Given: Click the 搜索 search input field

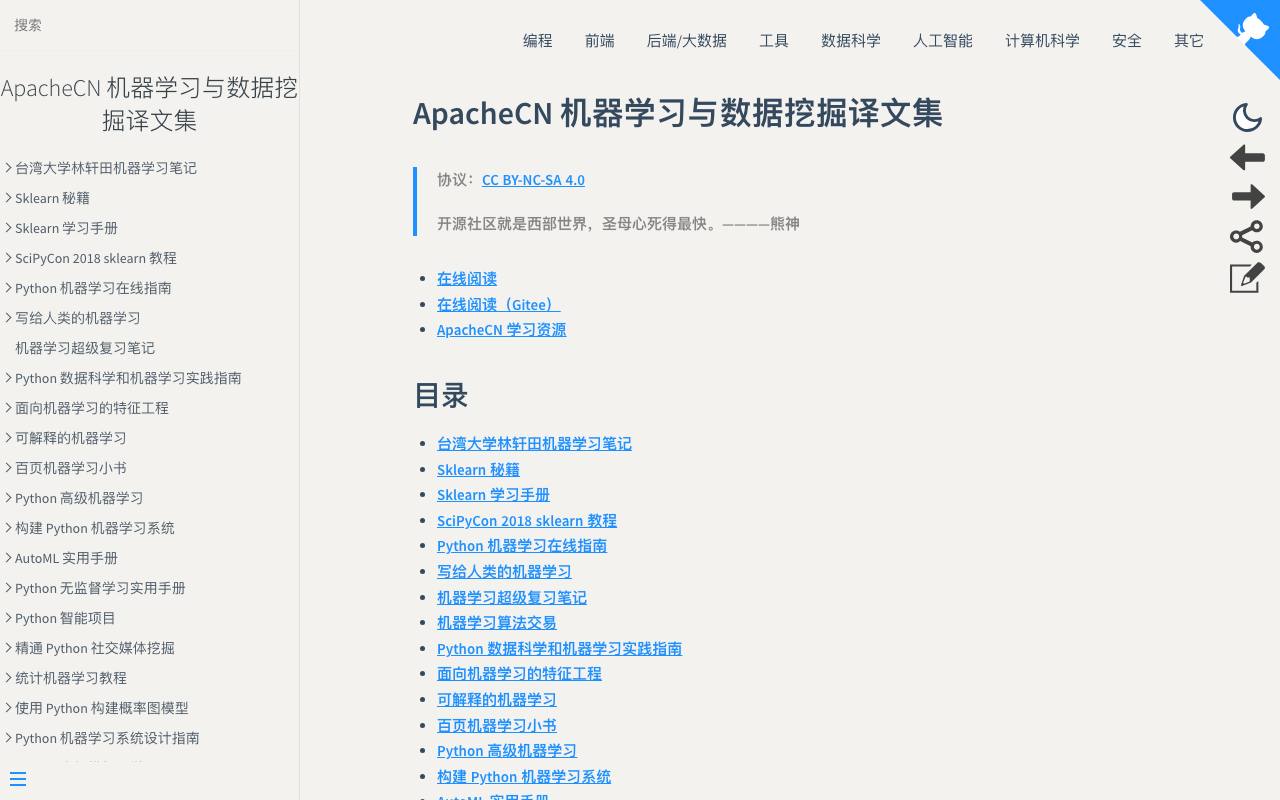Looking at the screenshot, I should point(150,25).
